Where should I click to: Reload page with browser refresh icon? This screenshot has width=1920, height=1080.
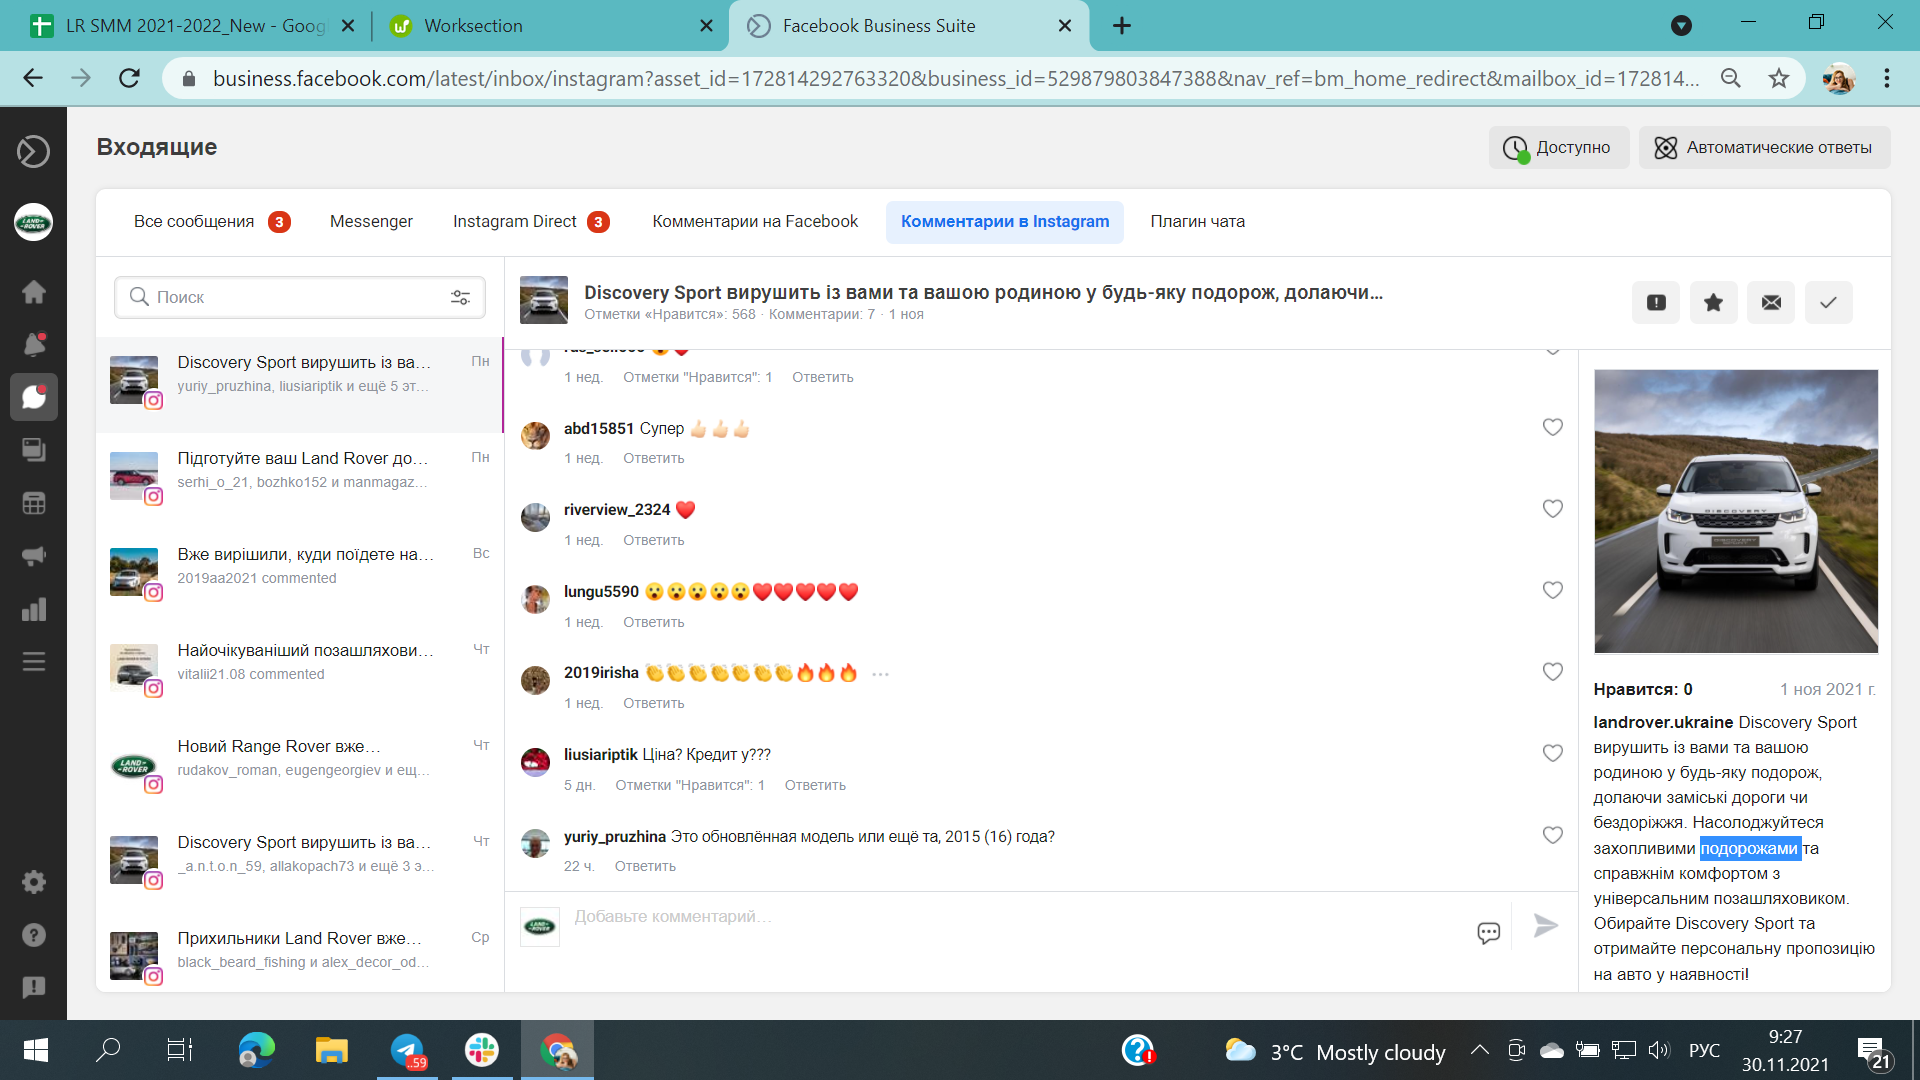[129, 78]
